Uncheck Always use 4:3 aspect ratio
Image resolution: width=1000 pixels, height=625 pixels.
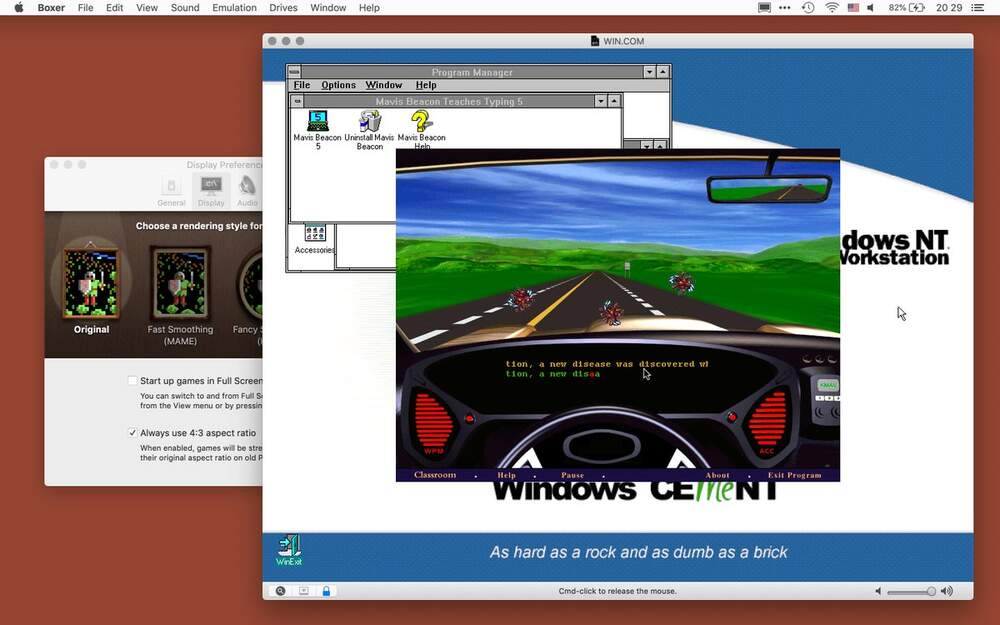coord(132,432)
